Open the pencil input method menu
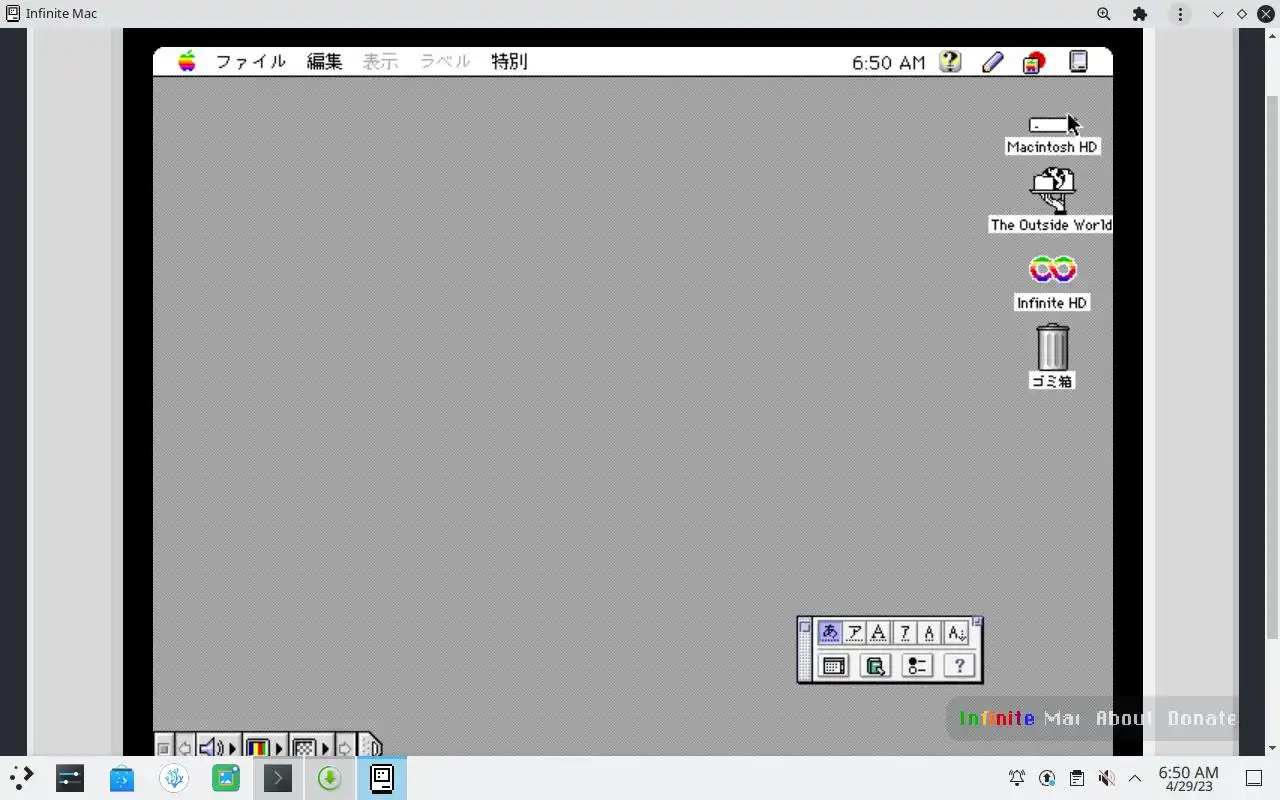This screenshot has width=1280, height=800. pos(992,62)
